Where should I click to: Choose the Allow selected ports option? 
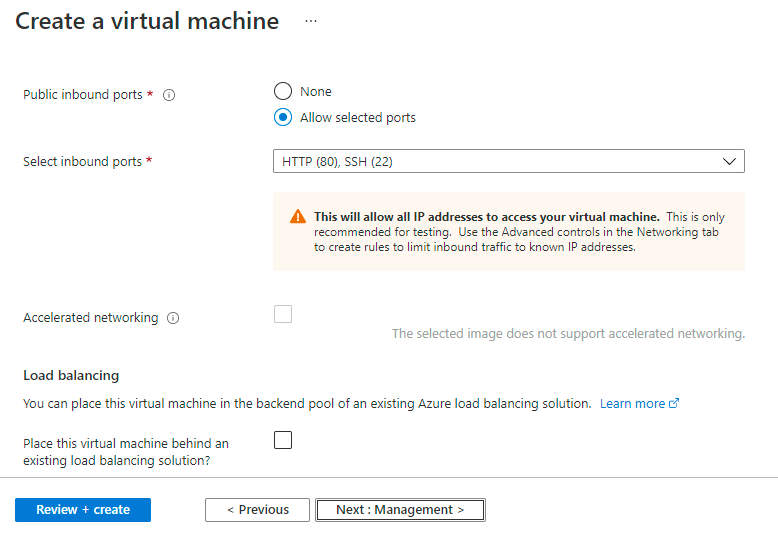pyautogui.click(x=283, y=117)
